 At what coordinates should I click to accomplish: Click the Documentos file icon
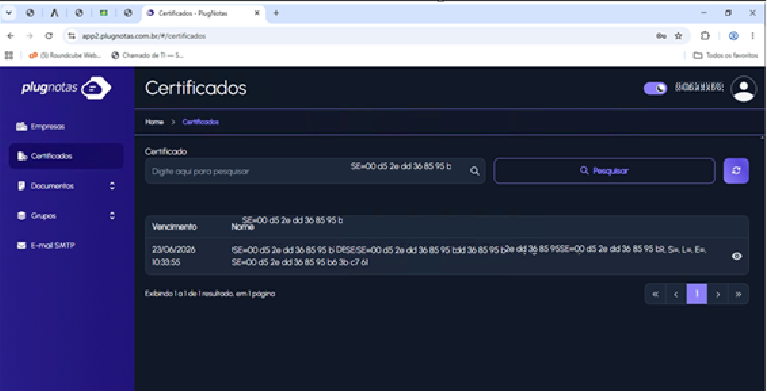click(x=21, y=186)
